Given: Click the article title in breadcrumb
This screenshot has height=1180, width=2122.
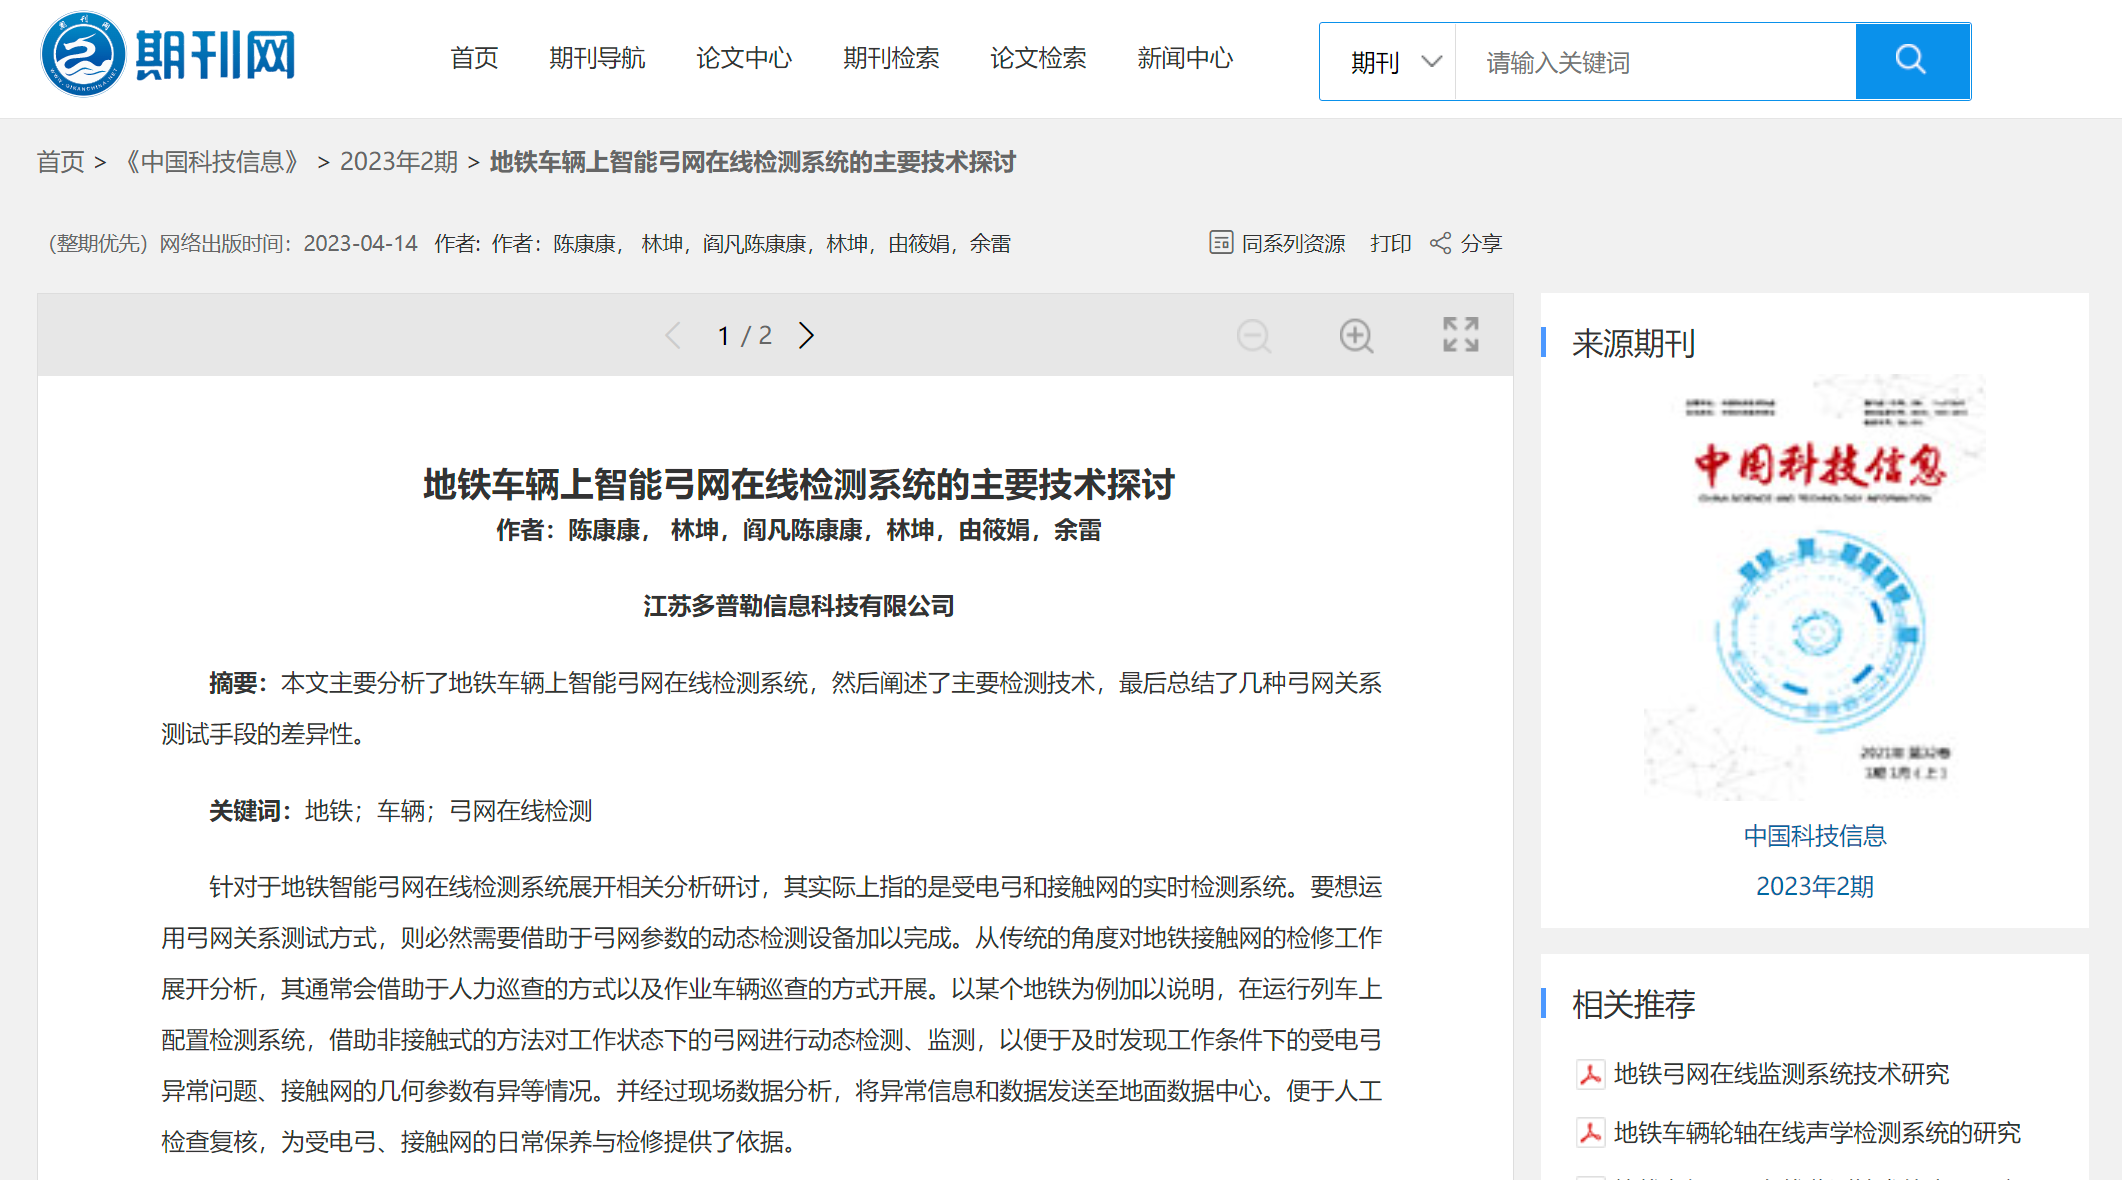Looking at the screenshot, I should 753,162.
